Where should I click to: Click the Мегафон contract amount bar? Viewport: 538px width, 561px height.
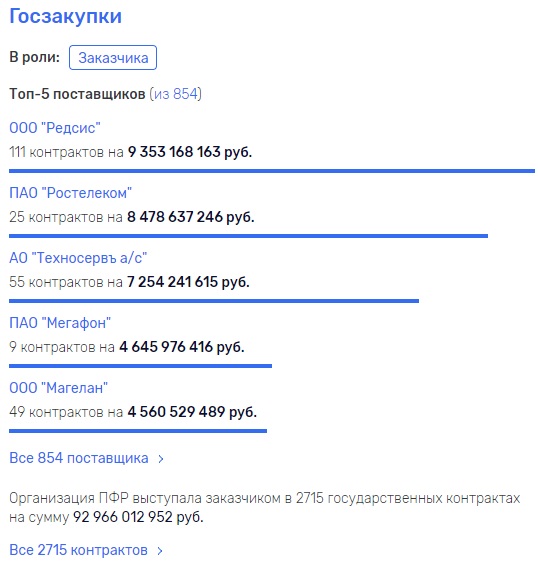pos(141,366)
